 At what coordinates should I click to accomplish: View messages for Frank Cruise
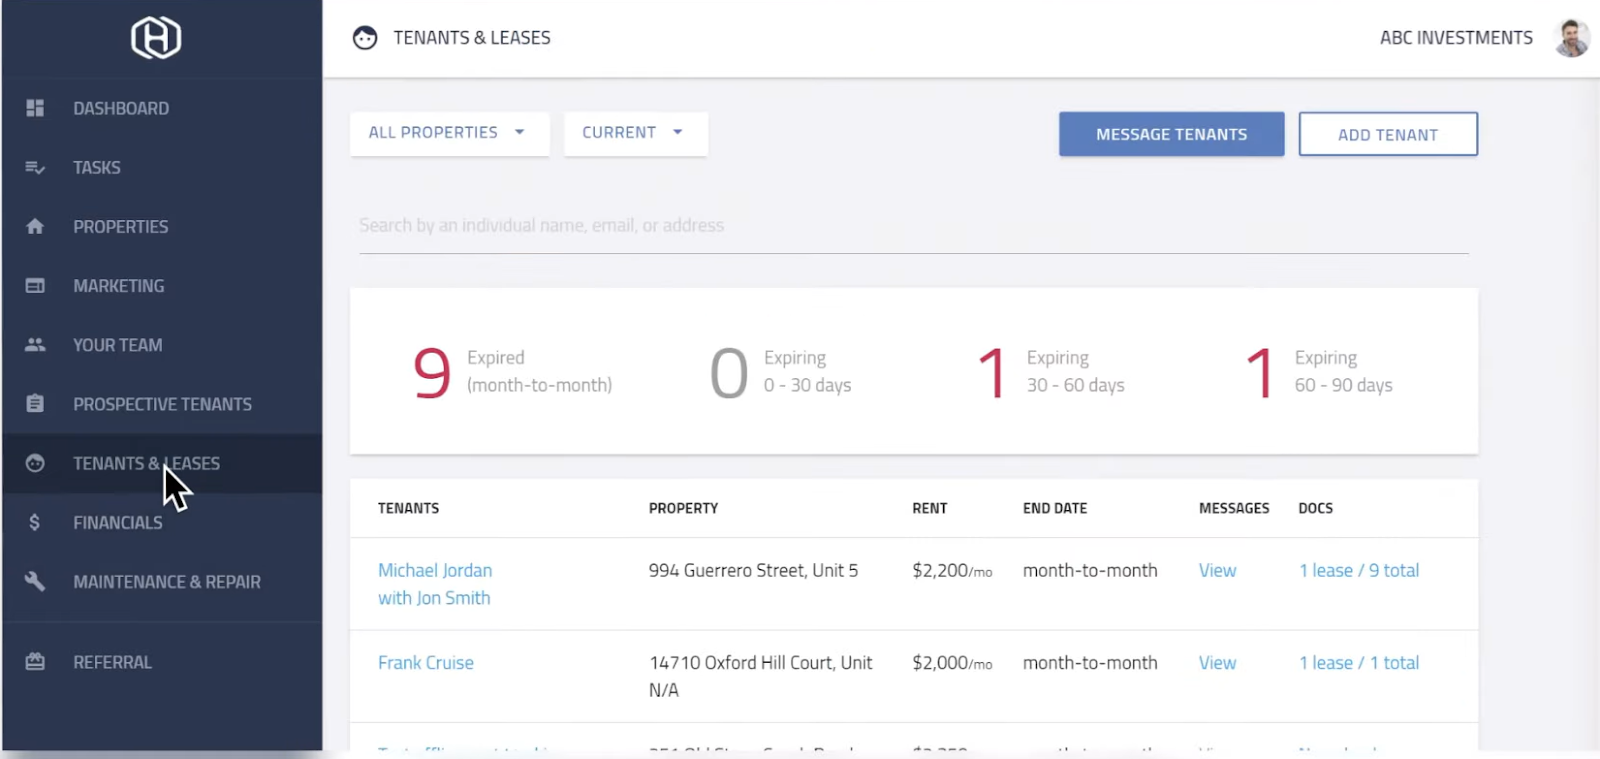[1217, 663]
